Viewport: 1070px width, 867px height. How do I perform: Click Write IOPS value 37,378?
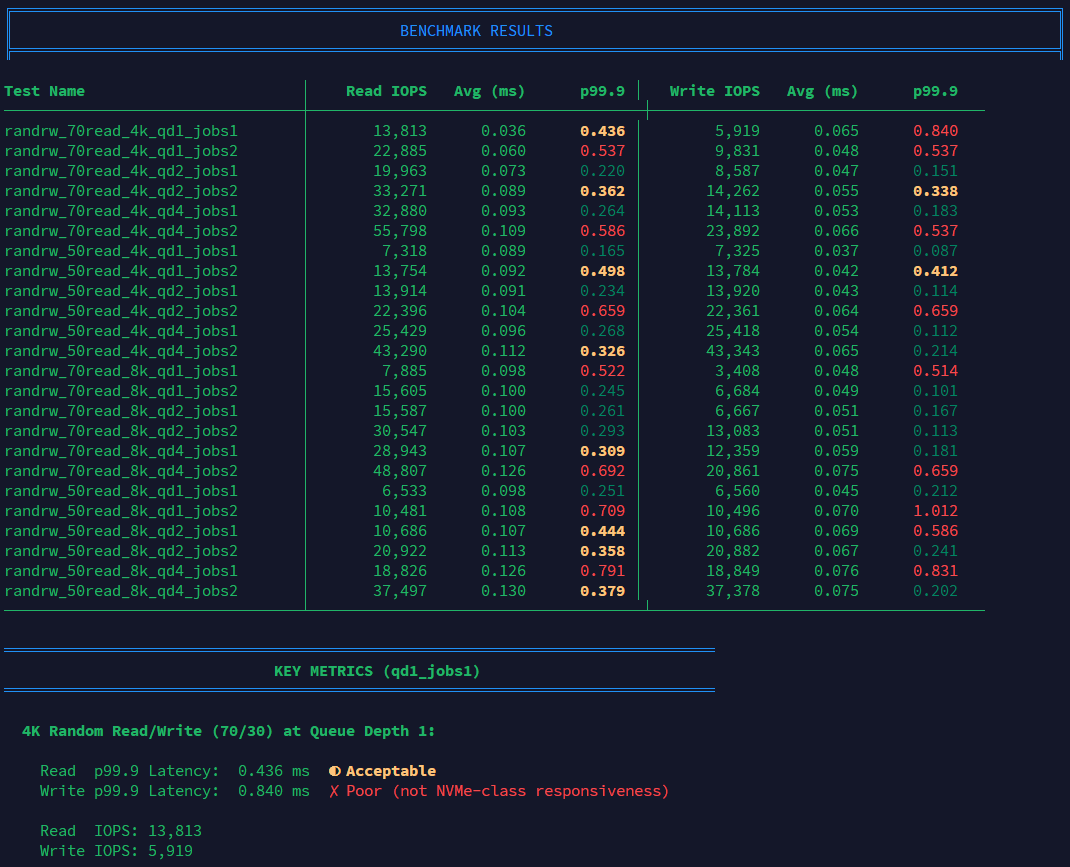pyautogui.click(x=733, y=591)
